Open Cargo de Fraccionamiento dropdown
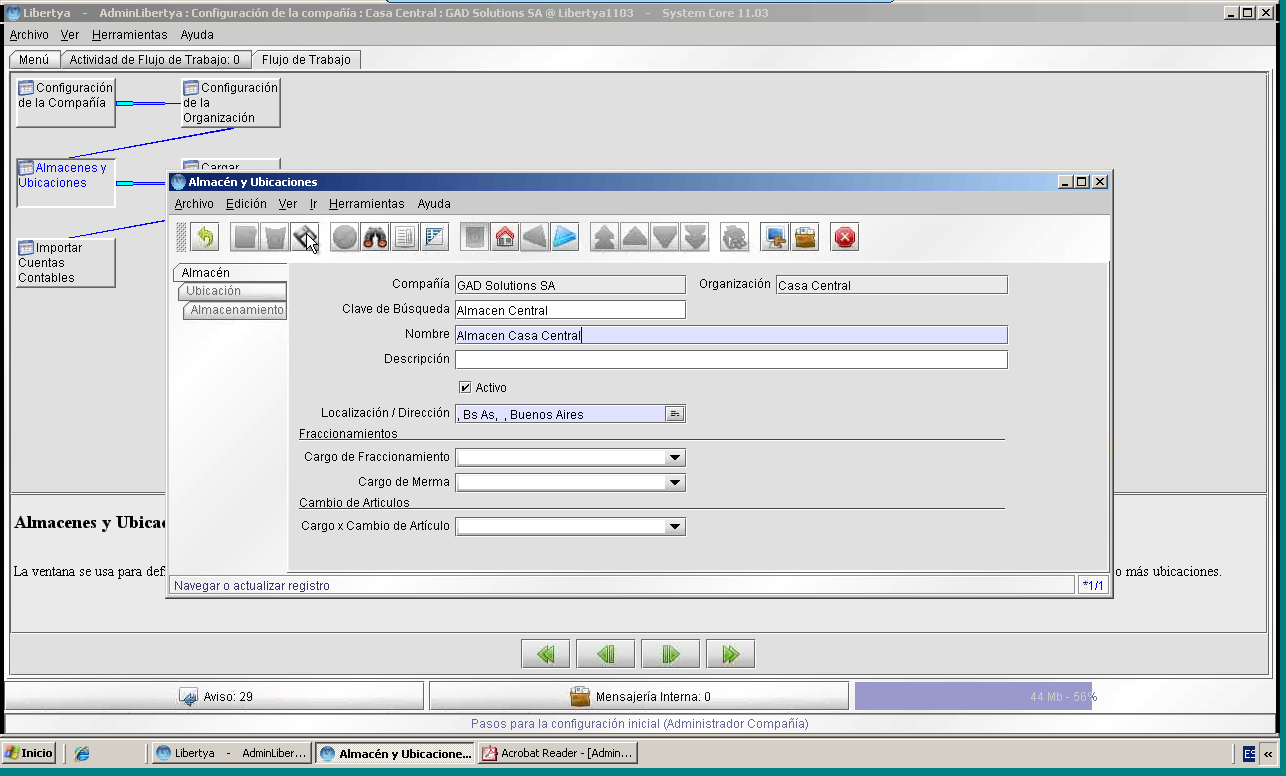 point(675,457)
